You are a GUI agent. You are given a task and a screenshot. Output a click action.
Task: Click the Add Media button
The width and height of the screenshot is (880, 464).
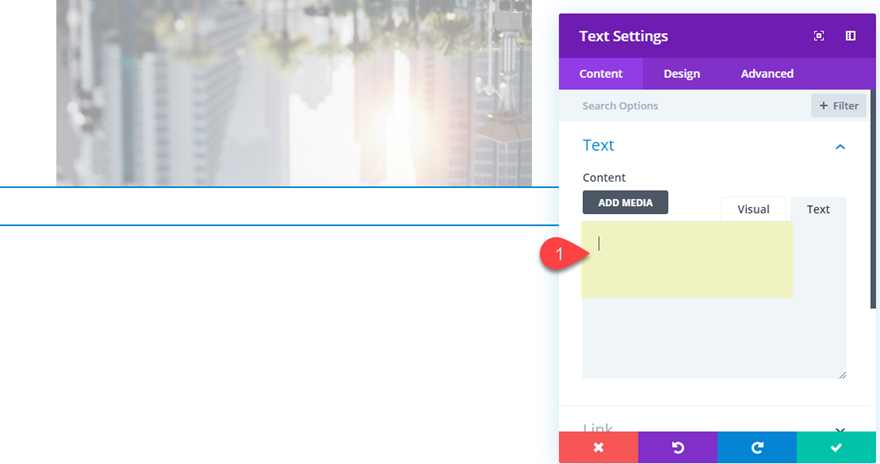click(625, 203)
